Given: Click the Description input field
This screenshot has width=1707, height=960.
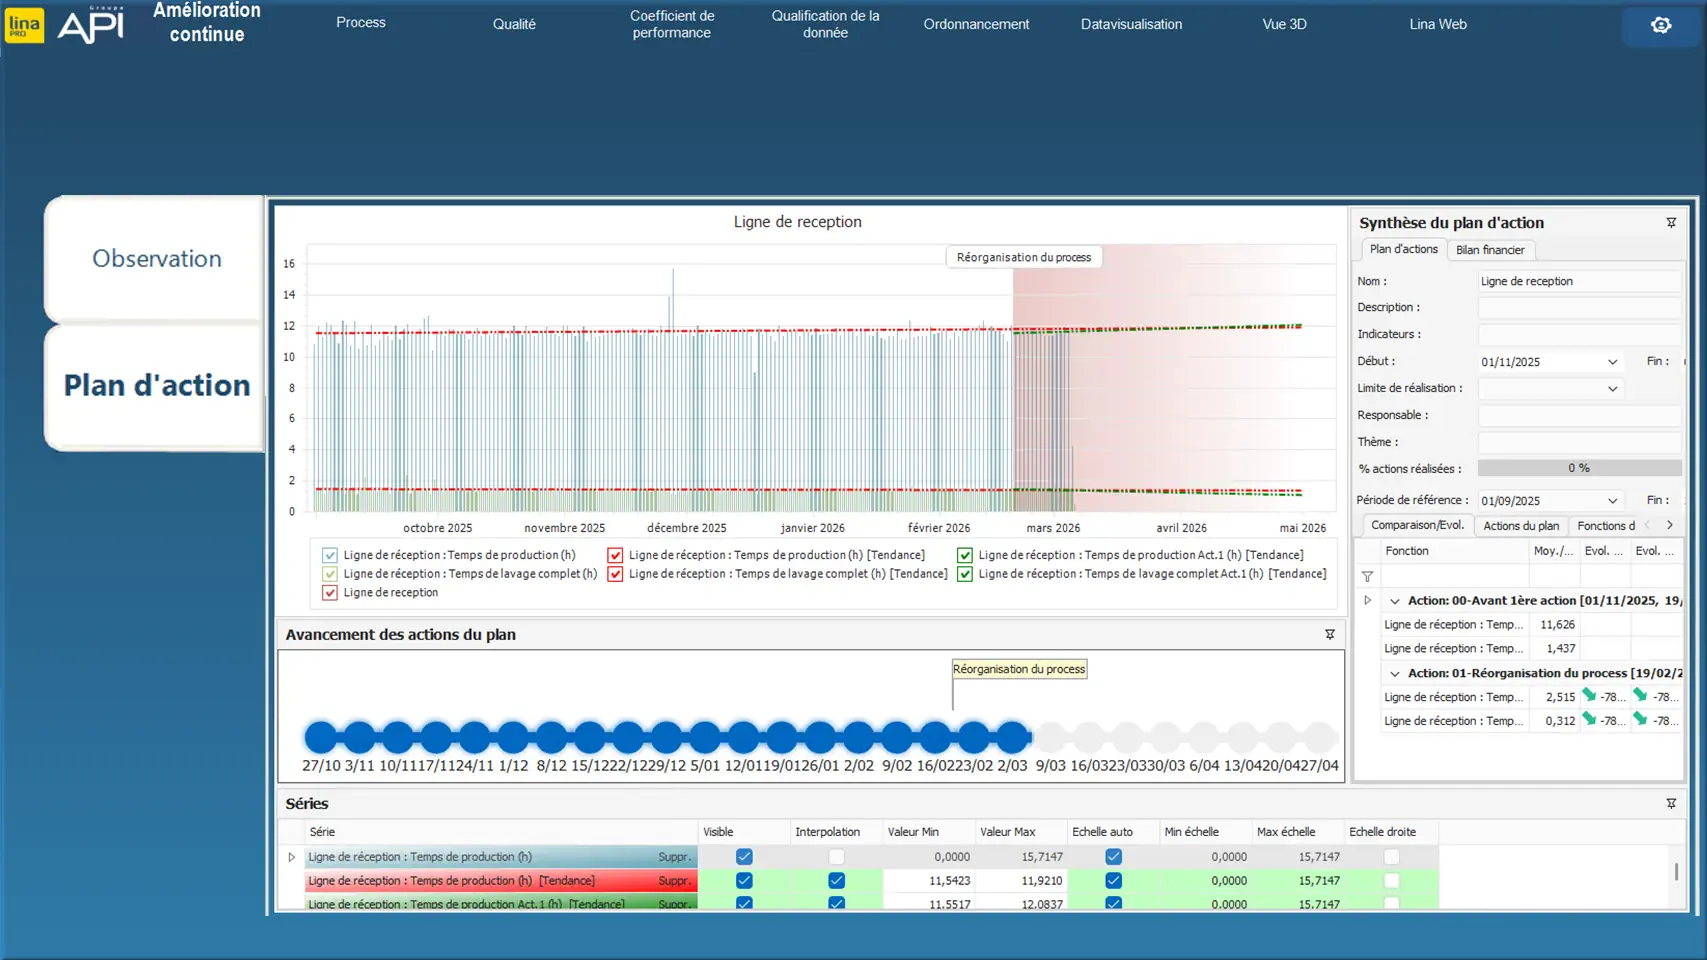Looking at the screenshot, I should pyautogui.click(x=1578, y=308).
